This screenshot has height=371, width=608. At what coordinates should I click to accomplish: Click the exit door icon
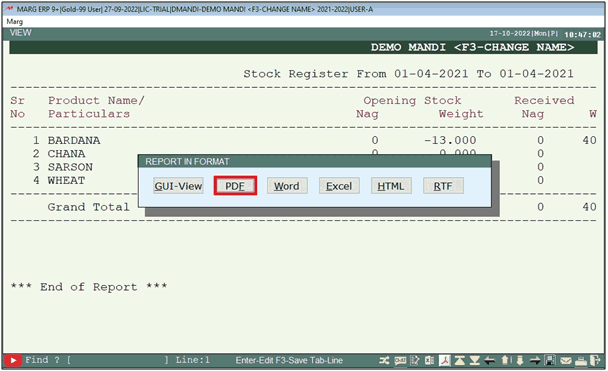pyautogui.click(x=595, y=361)
